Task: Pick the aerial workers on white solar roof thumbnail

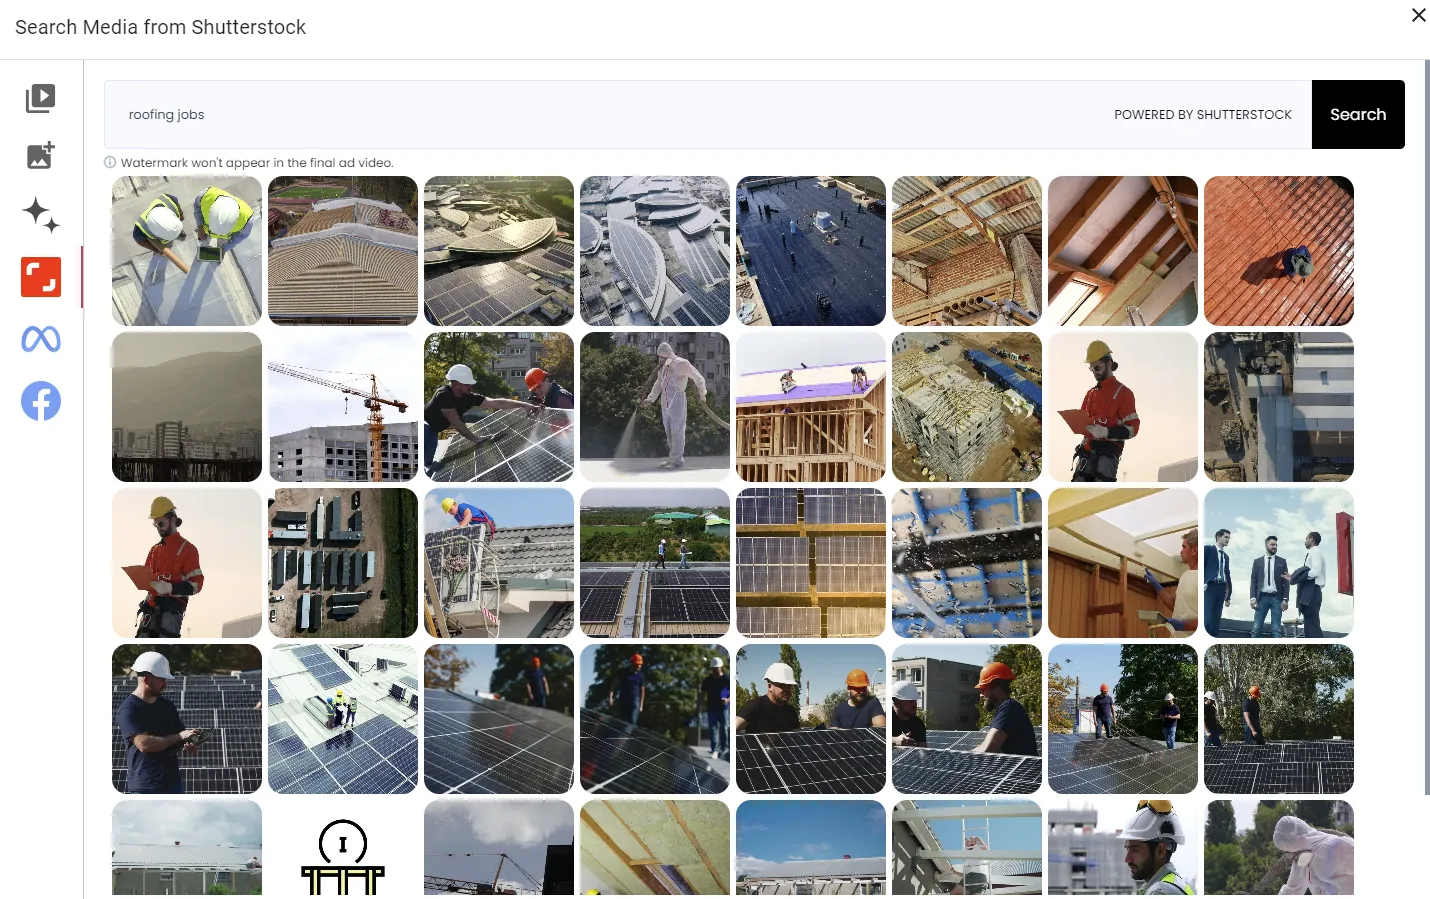Action: coord(343,719)
